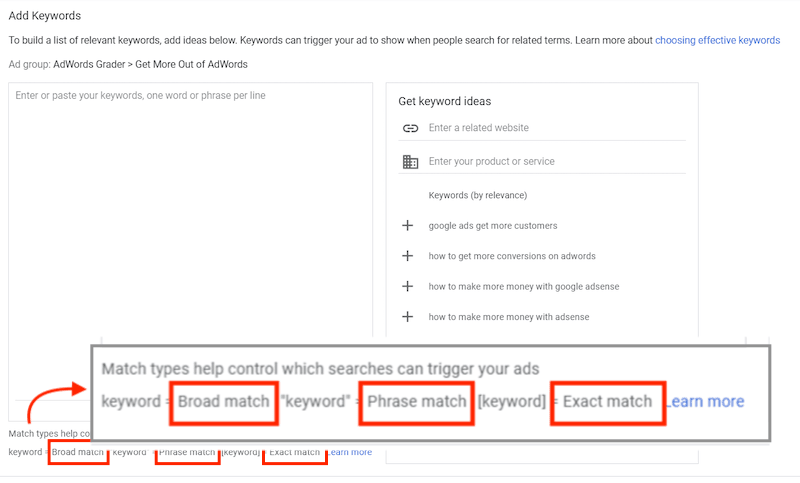Click "Learn more" in the enlarged callout
This screenshot has width=800, height=483.
[705, 401]
